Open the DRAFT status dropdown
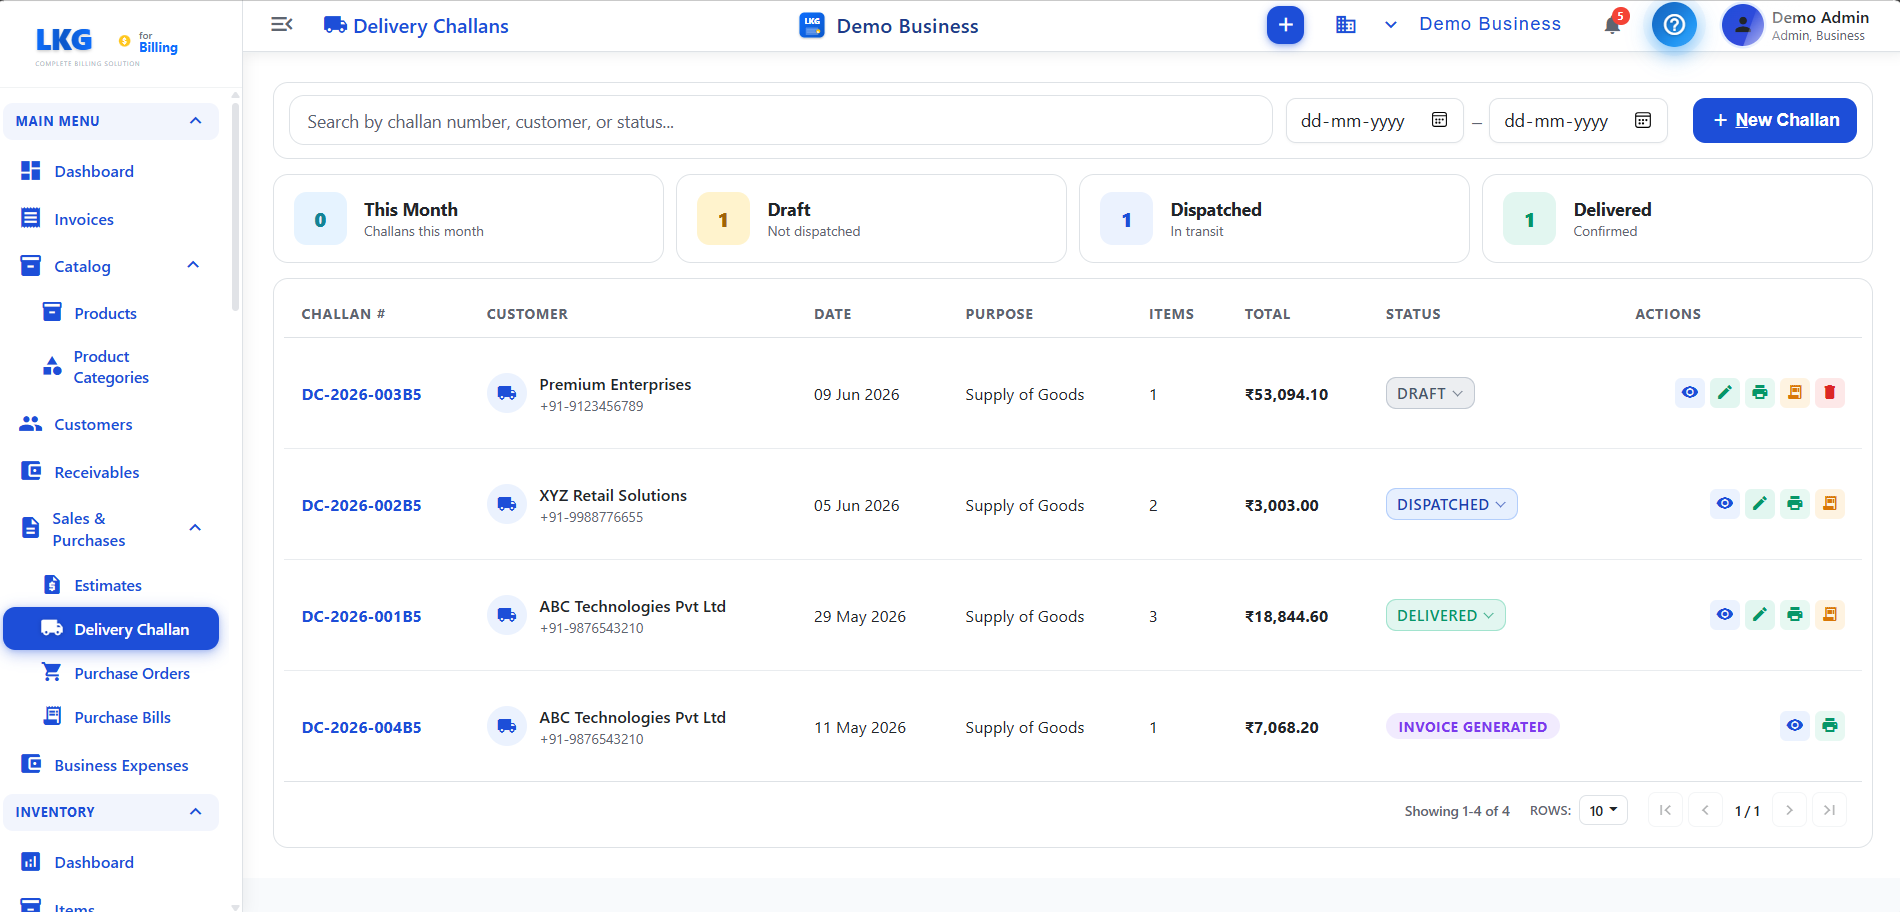Viewport: 1900px width, 912px height. coord(1430,393)
